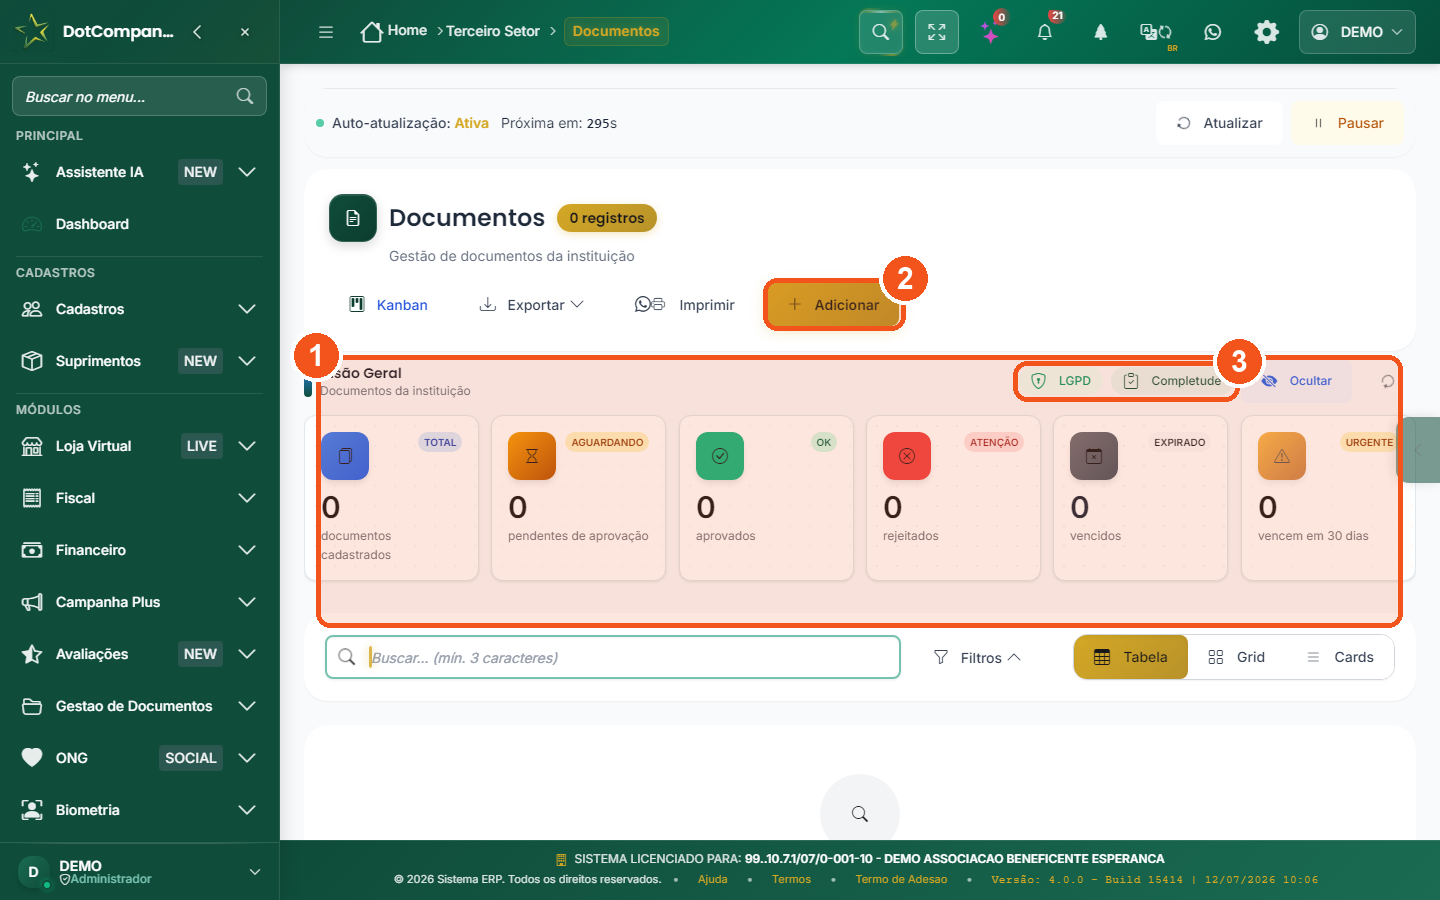
Task: Expand the Avaliações menu chevron
Action: pyautogui.click(x=247, y=654)
